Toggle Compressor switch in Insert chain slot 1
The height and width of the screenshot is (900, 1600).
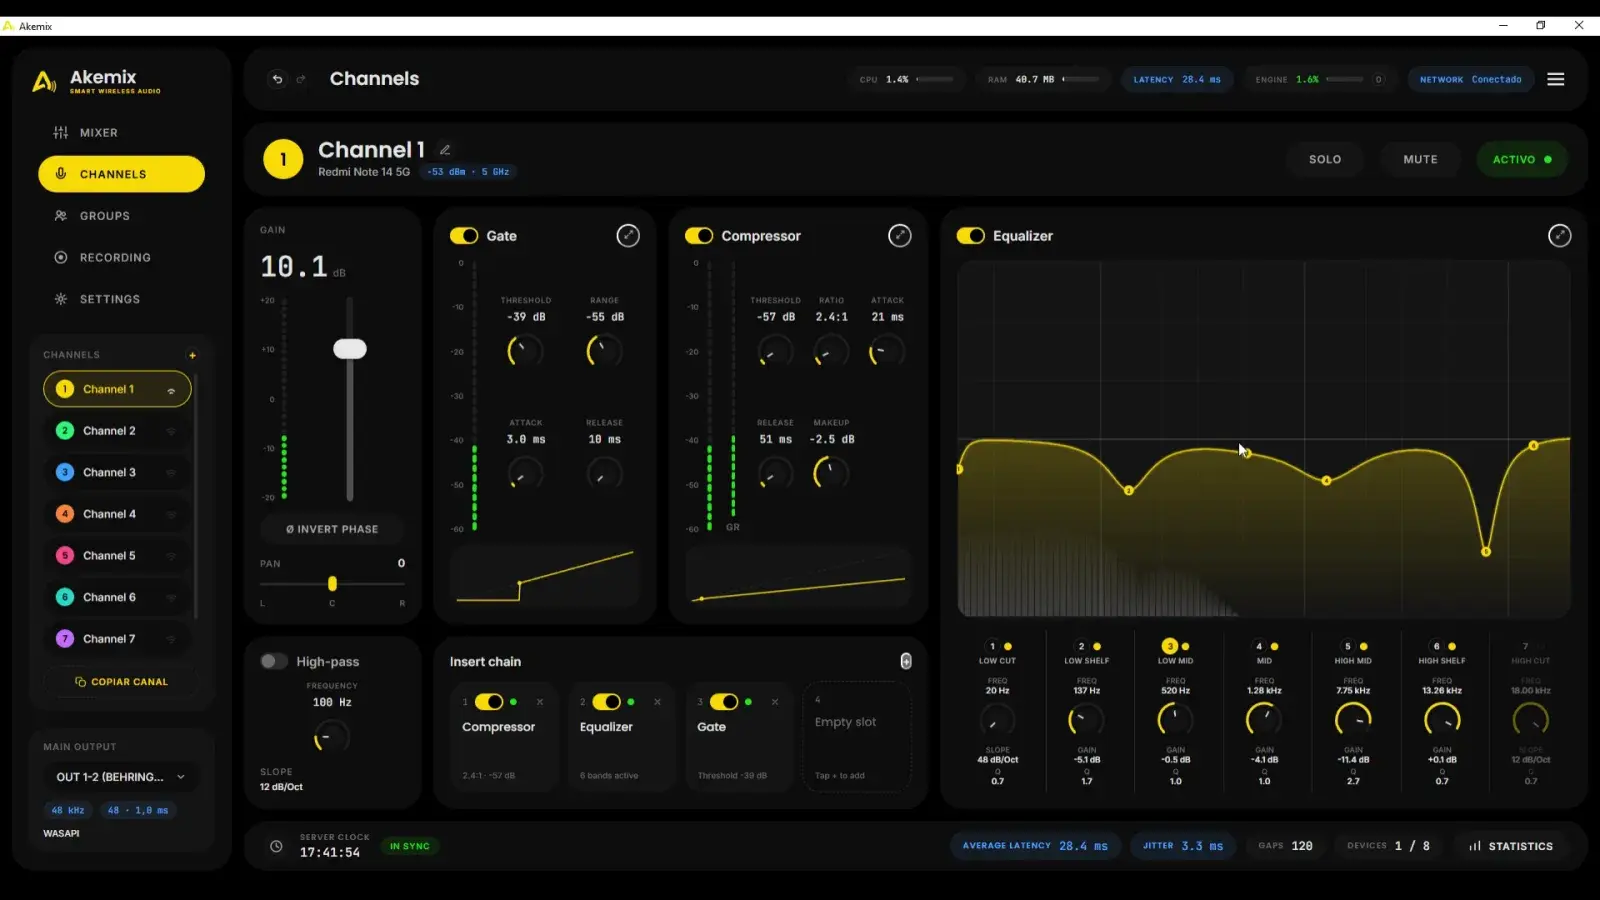489,702
